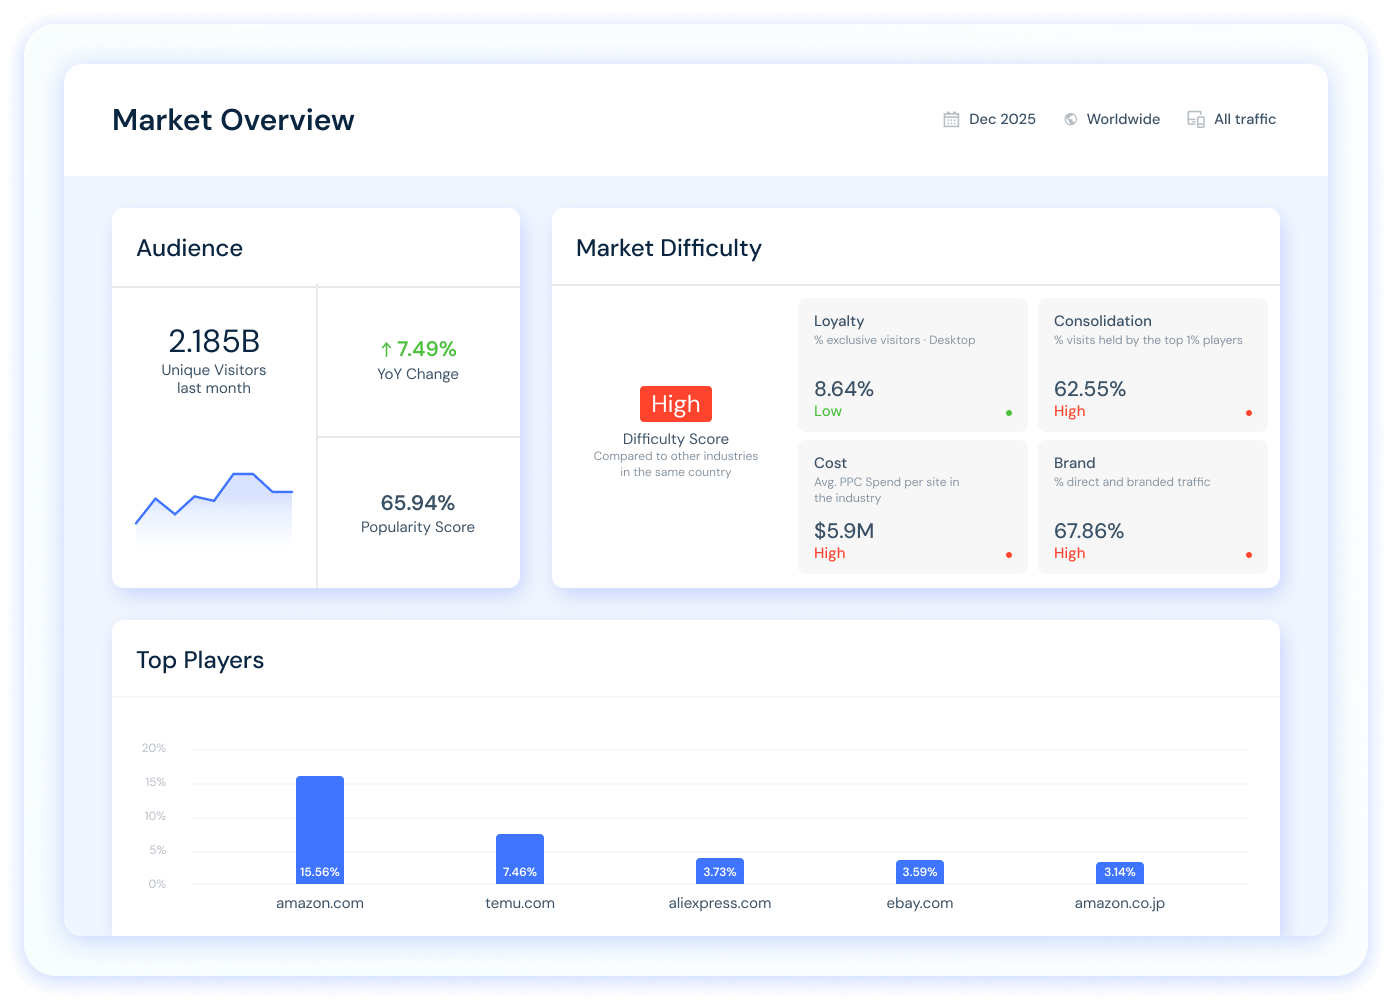Viewport: 1392px width, 1000px height.
Task: Click the aliexpress.com link
Action: pos(719,902)
